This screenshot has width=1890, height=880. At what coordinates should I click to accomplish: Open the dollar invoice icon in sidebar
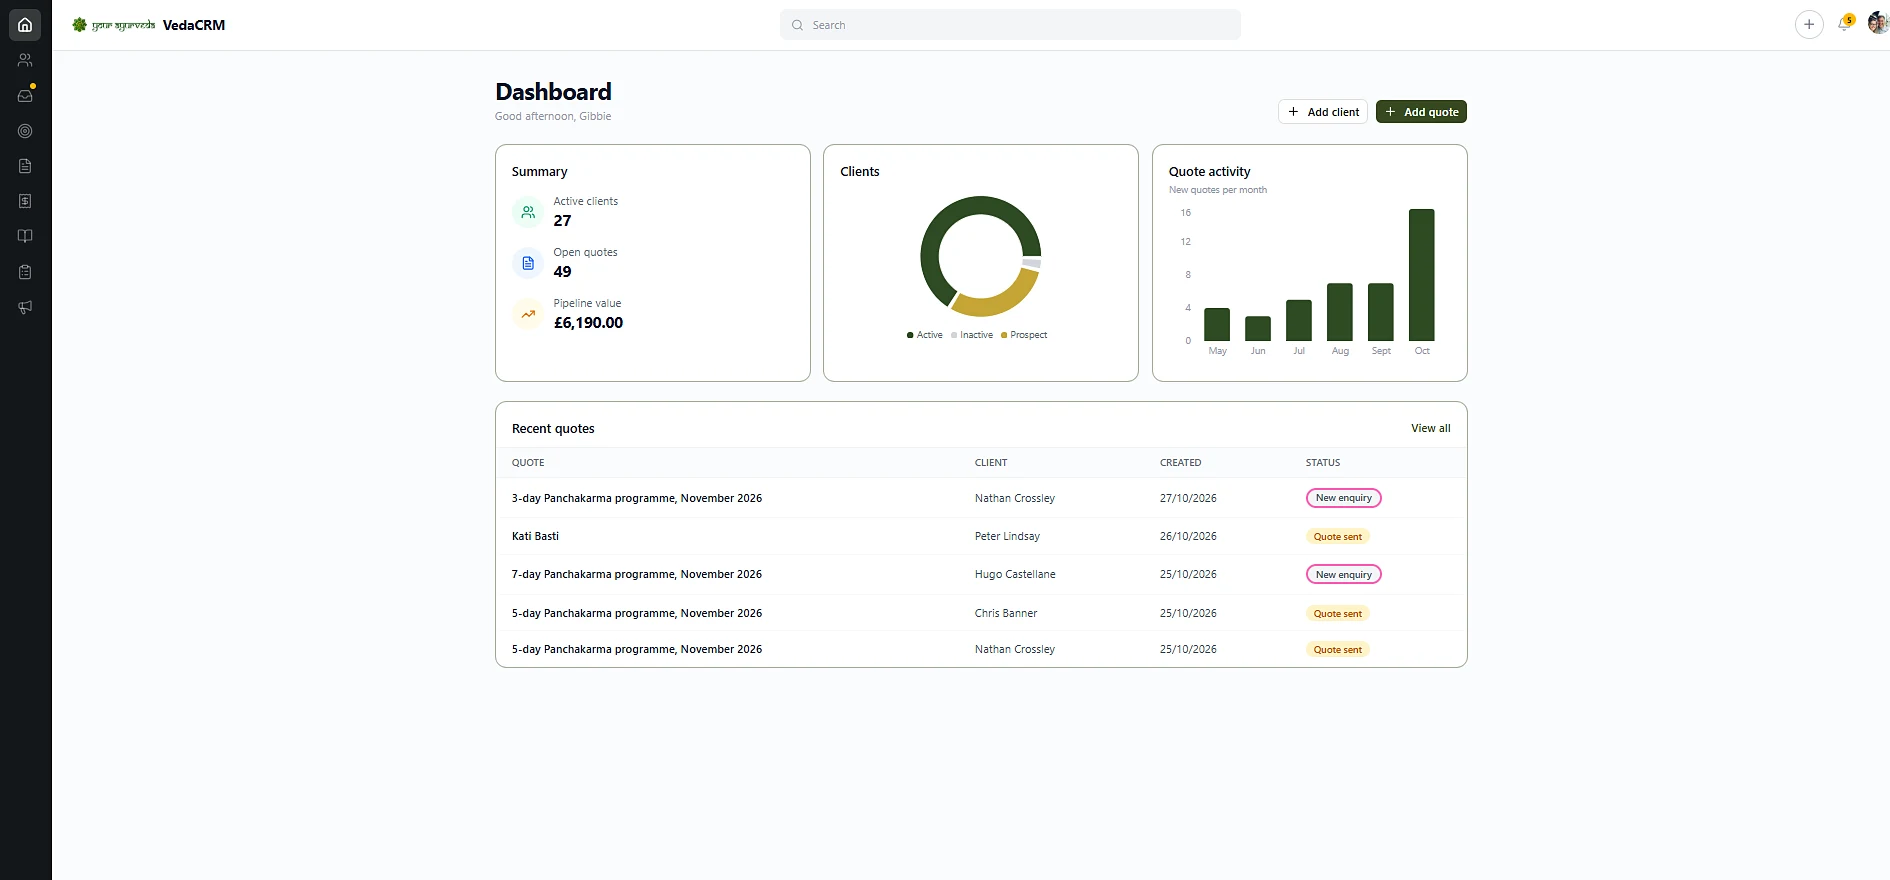(x=25, y=201)
